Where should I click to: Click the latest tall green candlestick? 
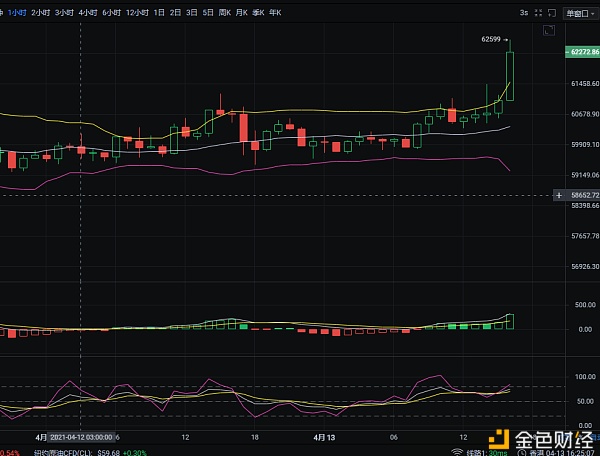point(510,76)
